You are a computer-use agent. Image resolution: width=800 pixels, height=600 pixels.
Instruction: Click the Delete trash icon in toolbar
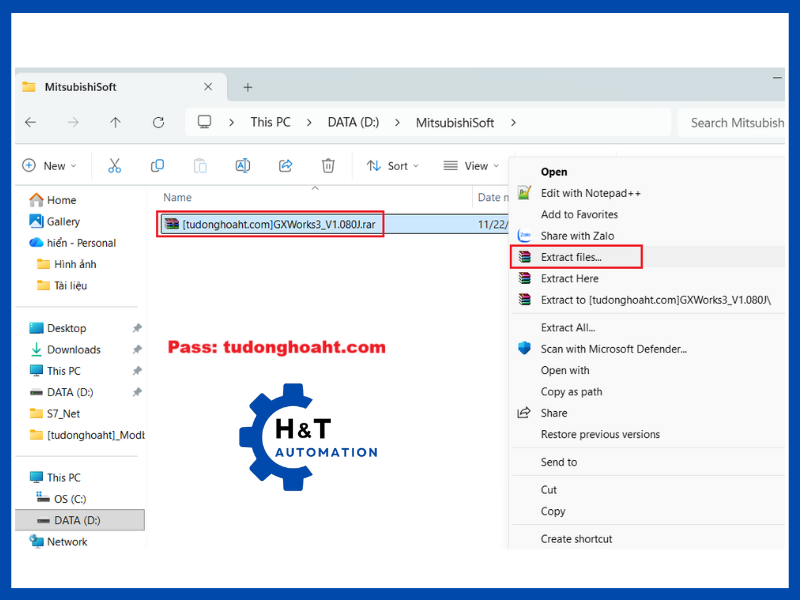tap(328, 166)
